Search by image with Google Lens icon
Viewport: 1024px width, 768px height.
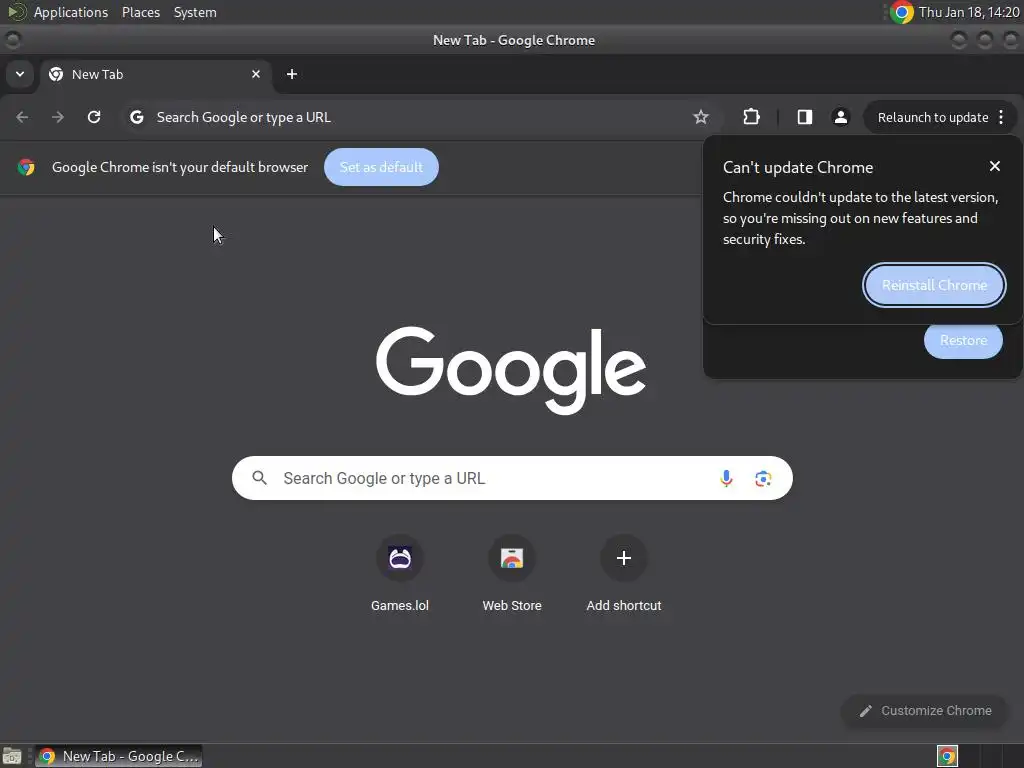tap(763, 479)
